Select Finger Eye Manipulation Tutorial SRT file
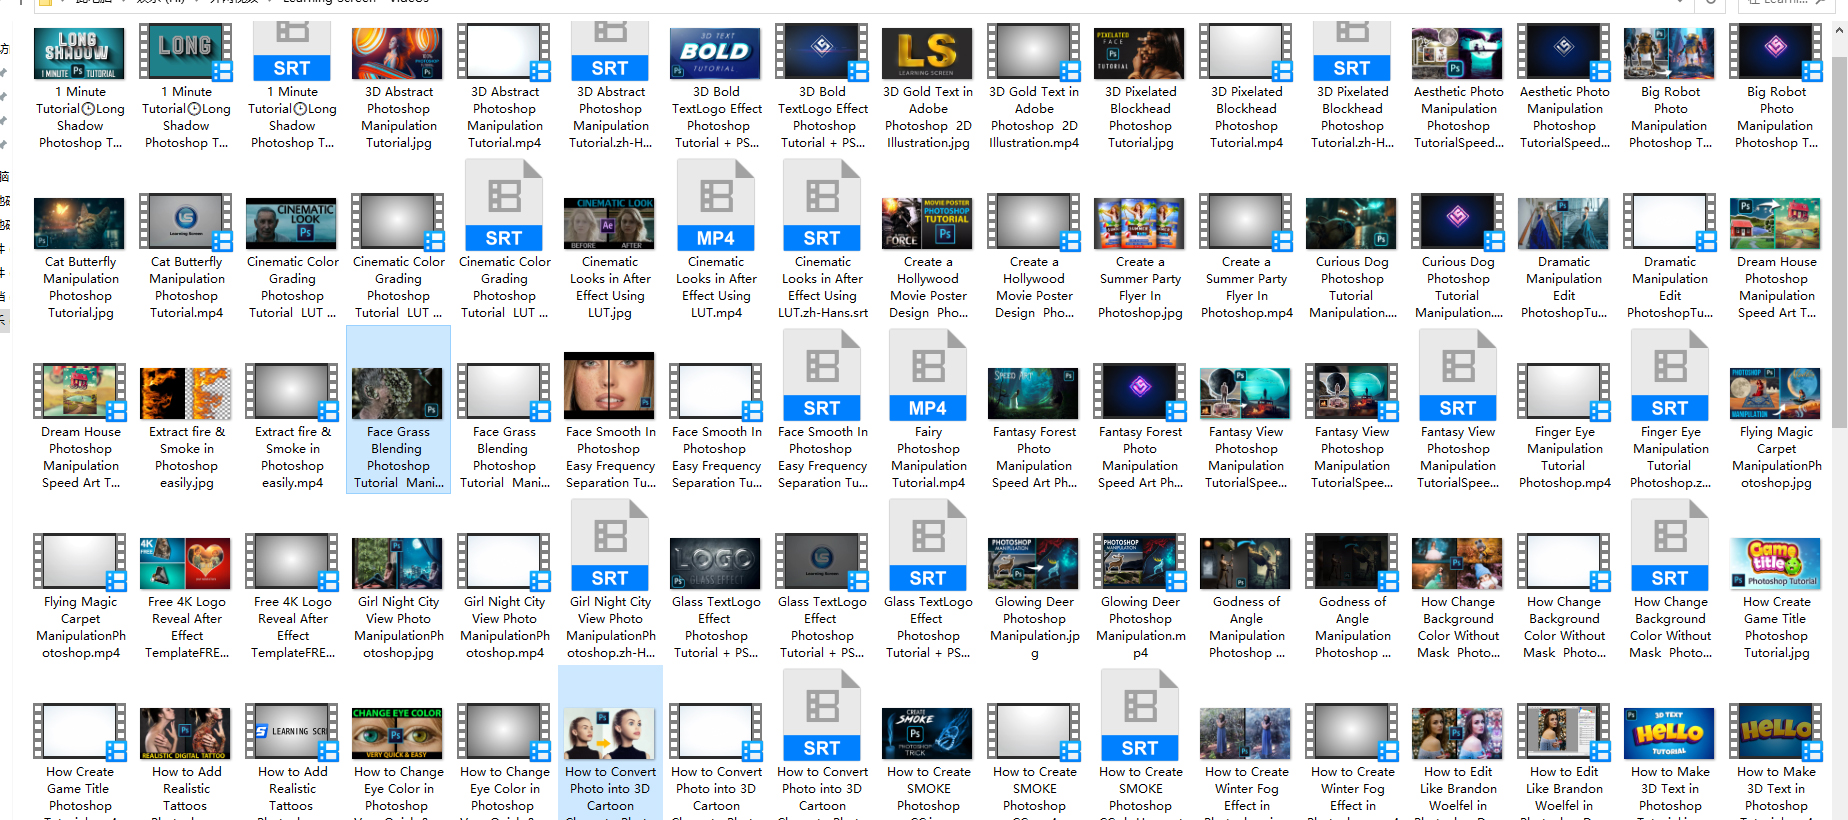Image resolution: width=1848 pixels, height=820 pixels. click(1670, 376)
